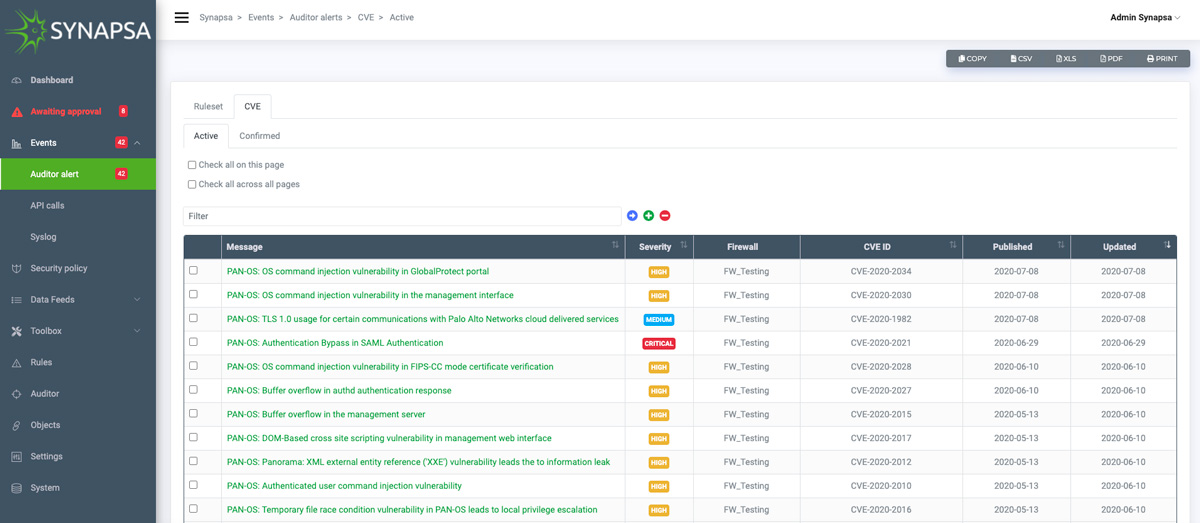Select the CVE tab

(252, 106)
